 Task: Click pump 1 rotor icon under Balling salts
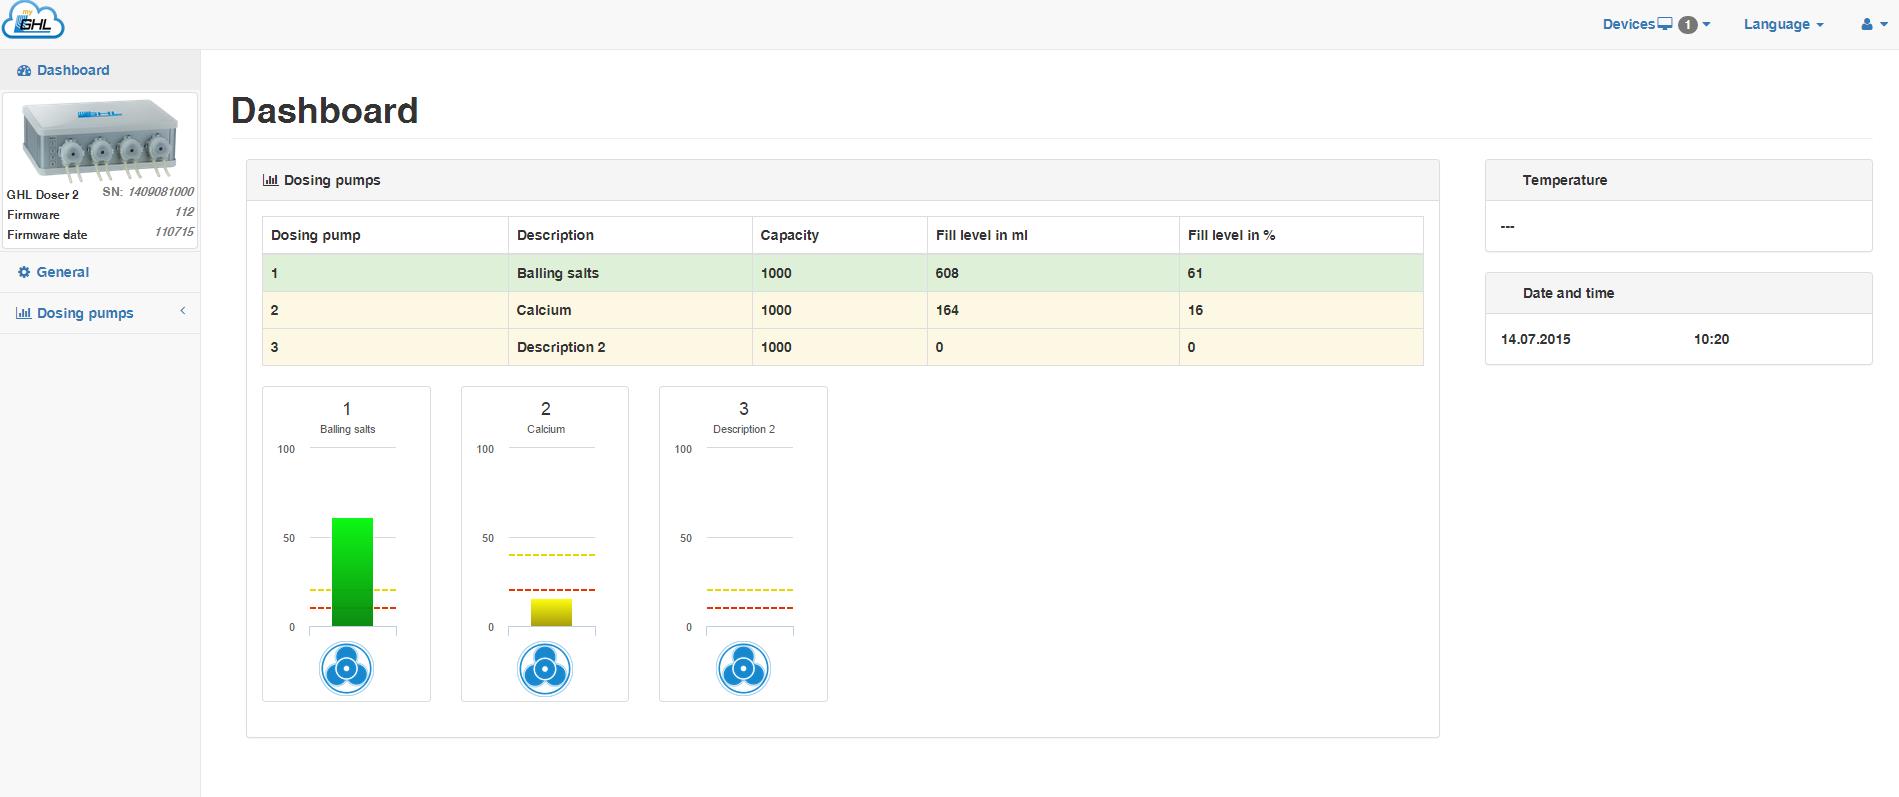pyautogui.click(x=346, y=669)
